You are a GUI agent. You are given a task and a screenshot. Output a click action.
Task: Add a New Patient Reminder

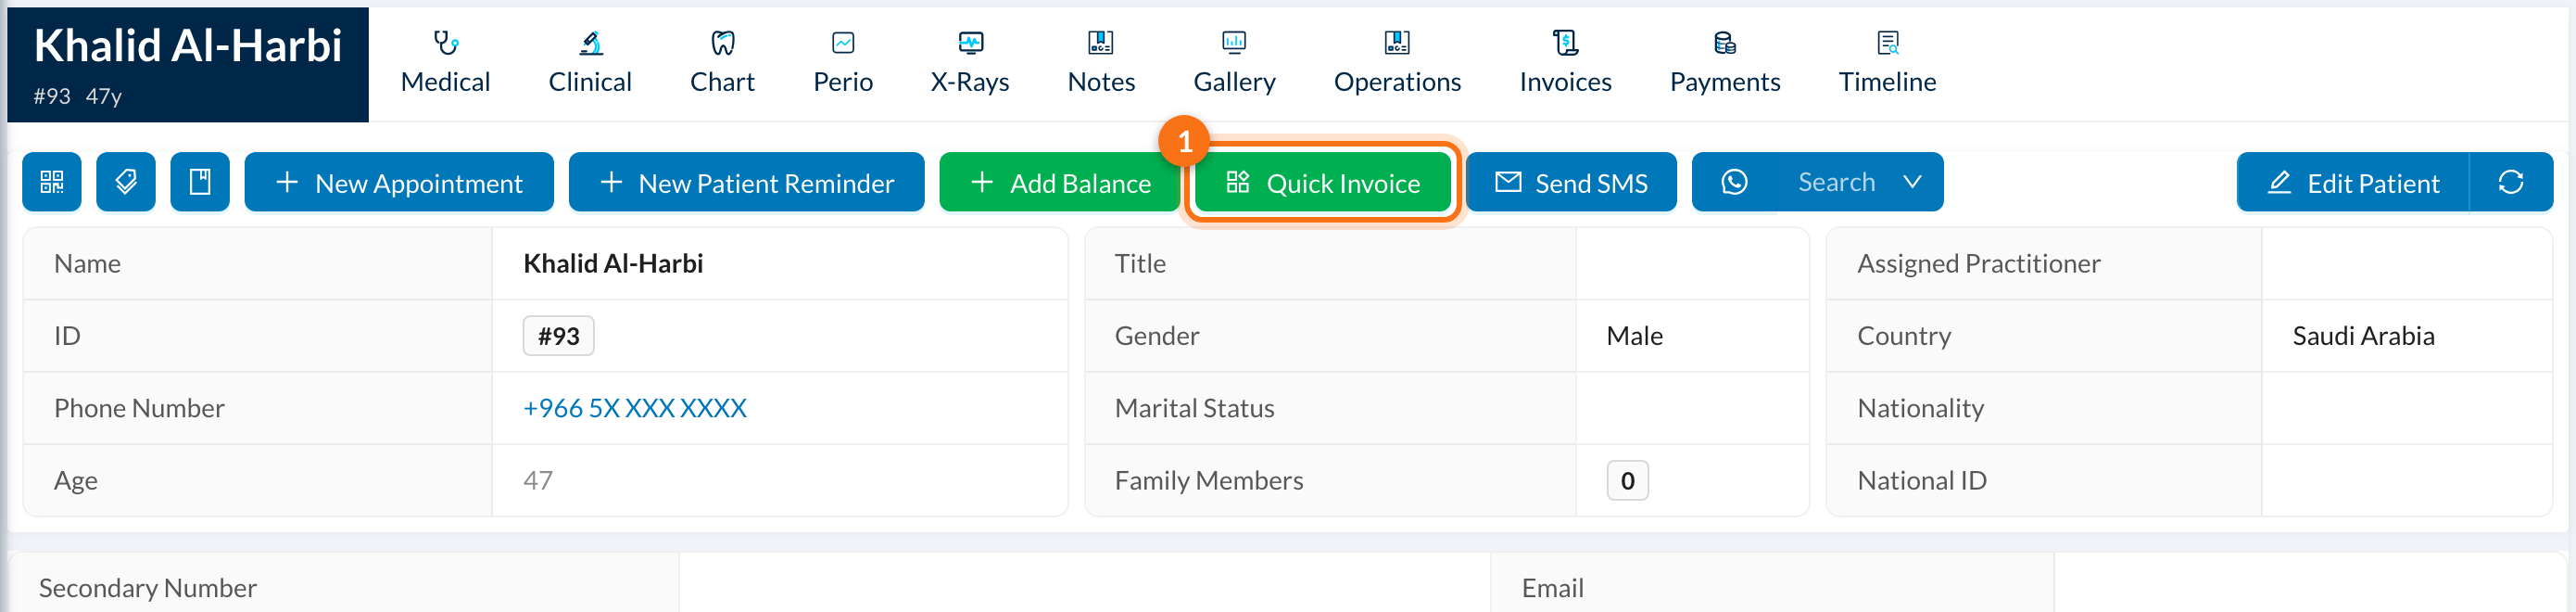746,182
